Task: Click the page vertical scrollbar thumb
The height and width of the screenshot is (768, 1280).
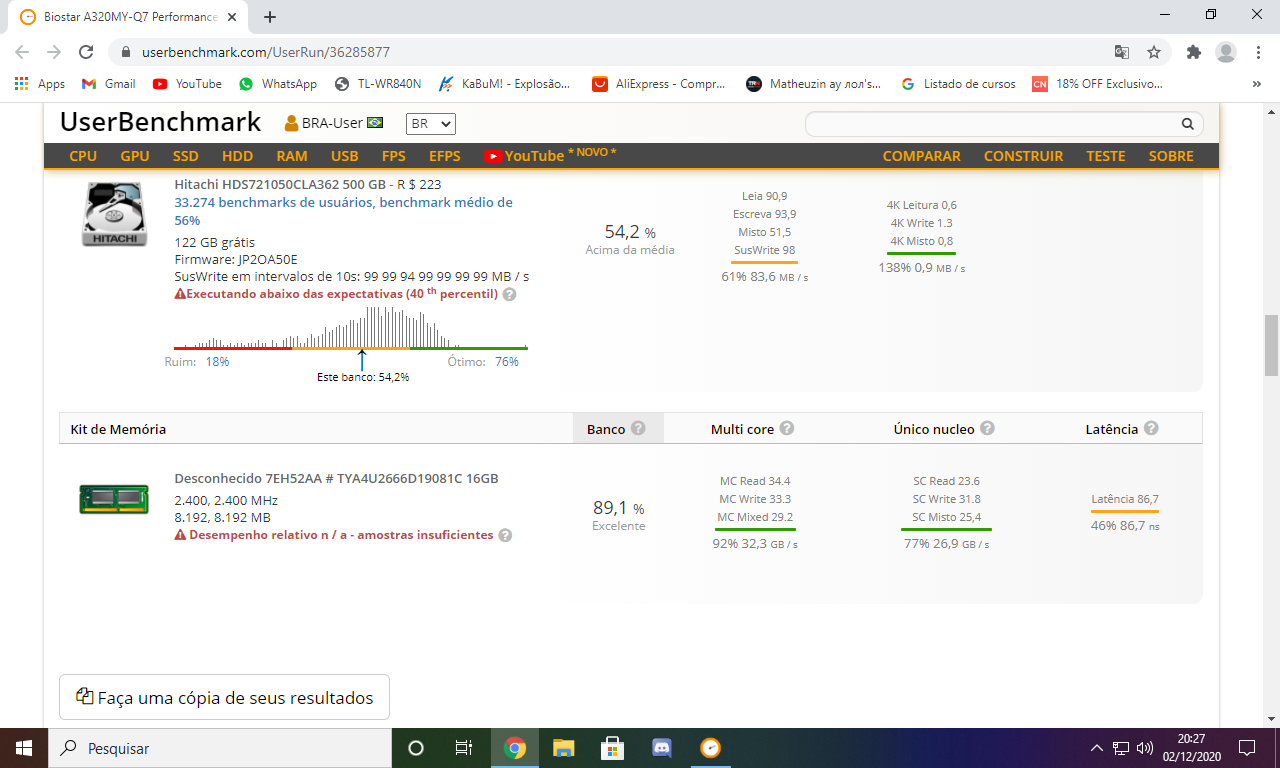Action: (1271, 345)
